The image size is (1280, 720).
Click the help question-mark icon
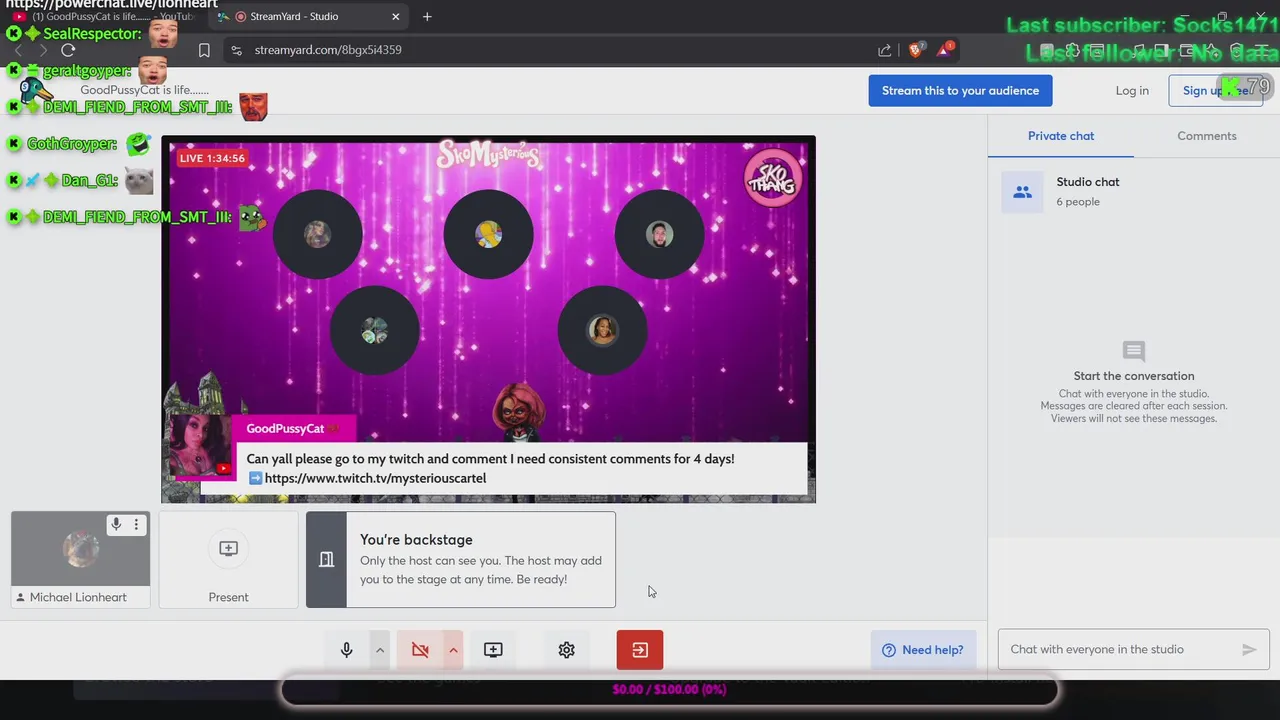[x=889, y=650]
